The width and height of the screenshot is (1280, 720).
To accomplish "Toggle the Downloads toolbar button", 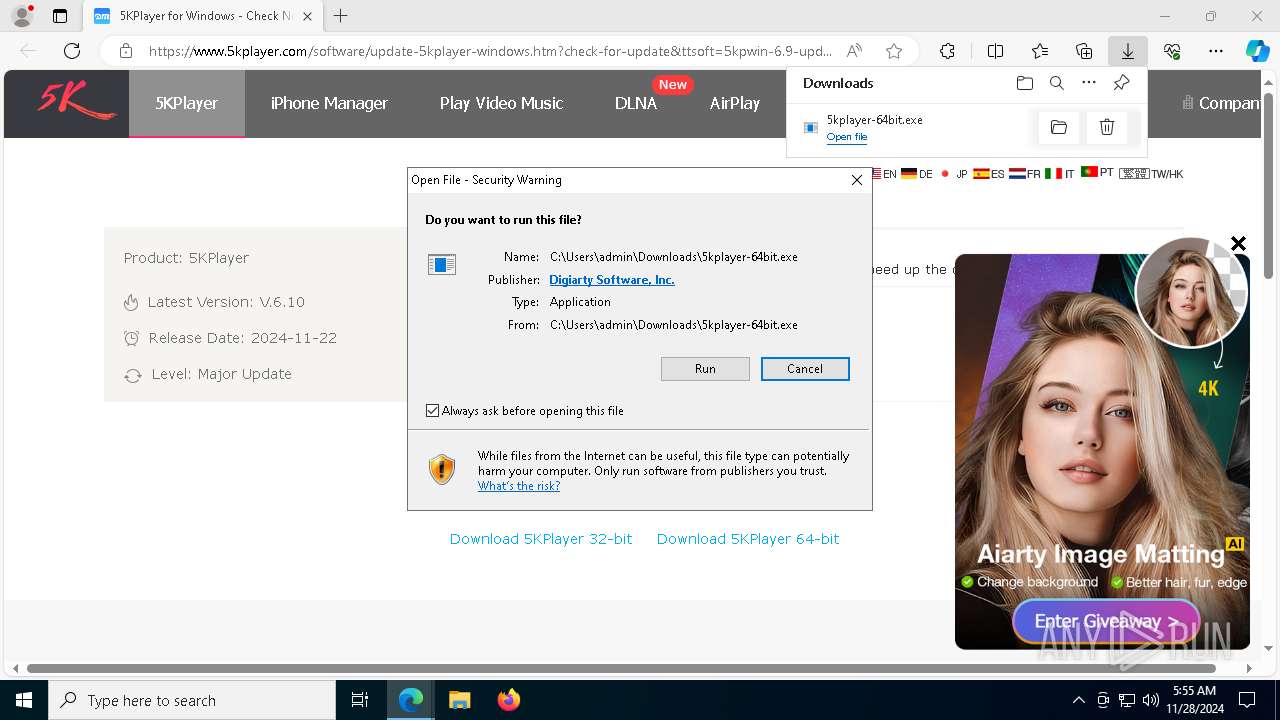I will 1128,51.
